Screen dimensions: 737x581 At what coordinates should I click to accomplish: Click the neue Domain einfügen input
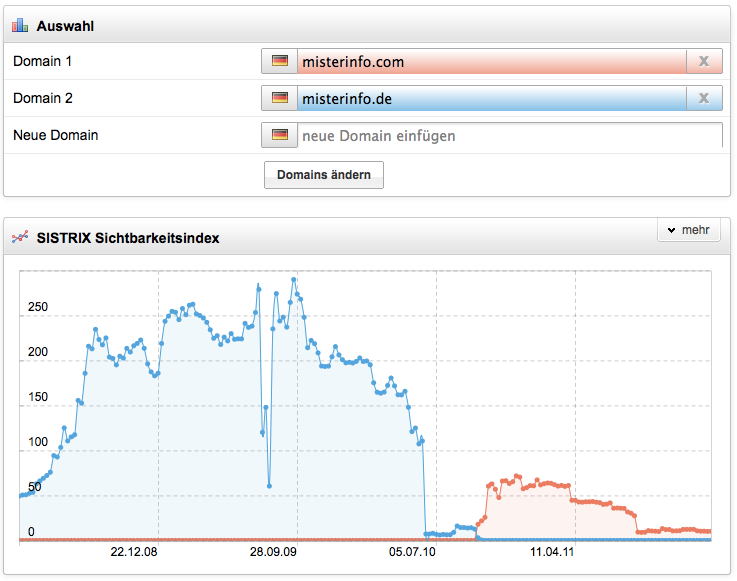coord(509,135)
